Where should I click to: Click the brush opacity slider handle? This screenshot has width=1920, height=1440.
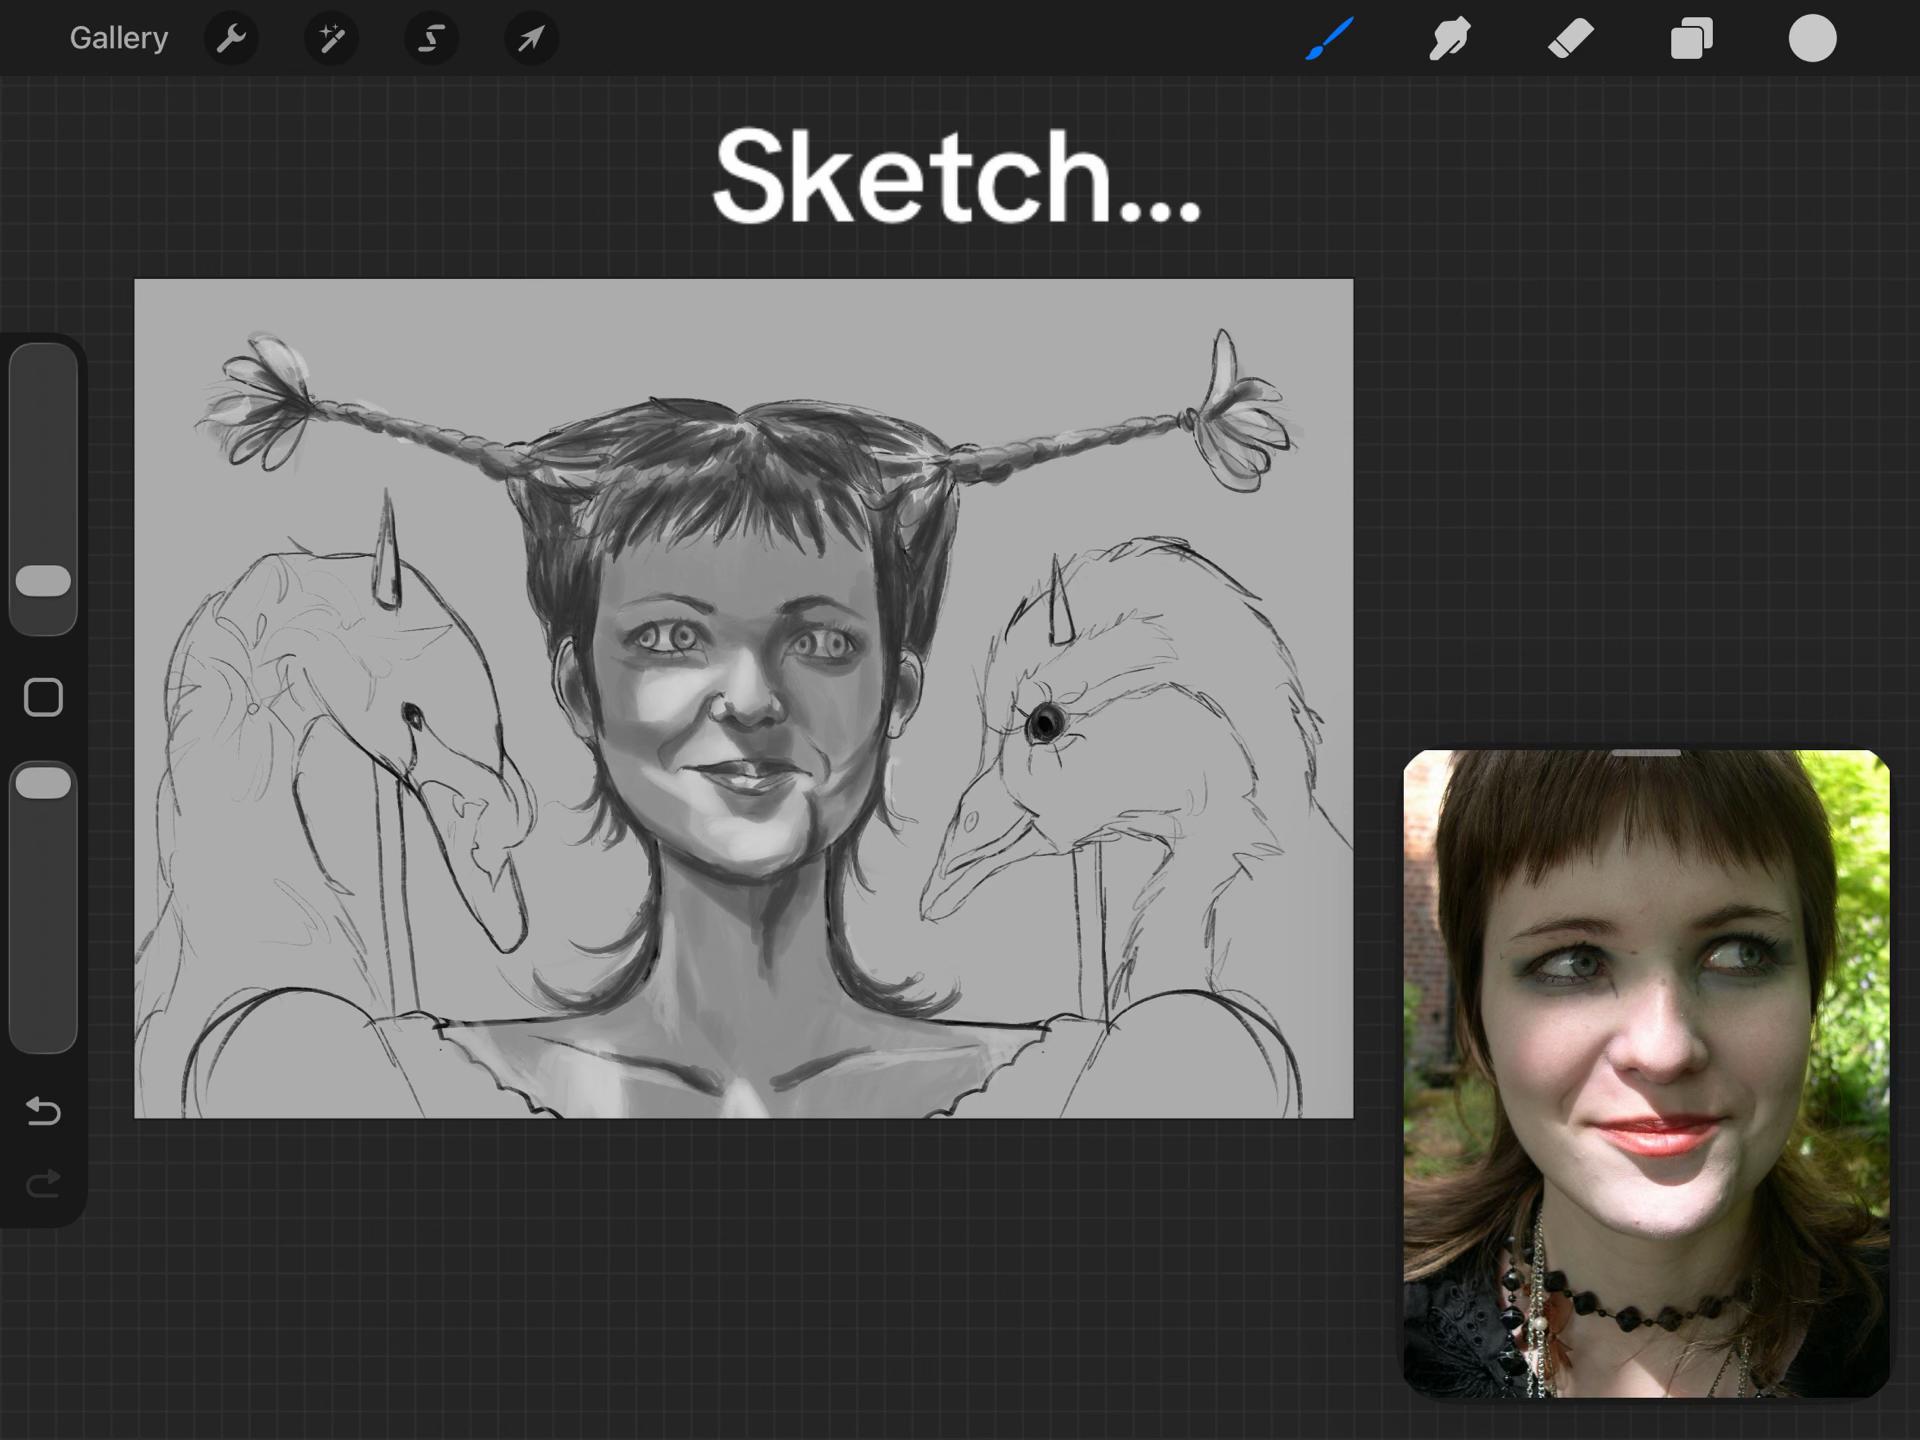43,783
